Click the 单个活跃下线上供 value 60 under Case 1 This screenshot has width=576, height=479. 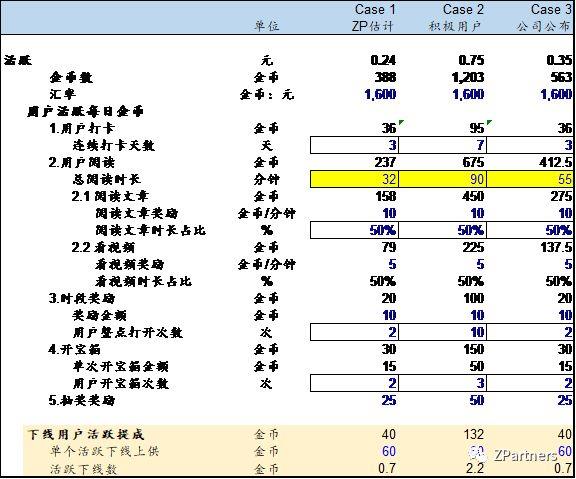(x=389, y=451)
